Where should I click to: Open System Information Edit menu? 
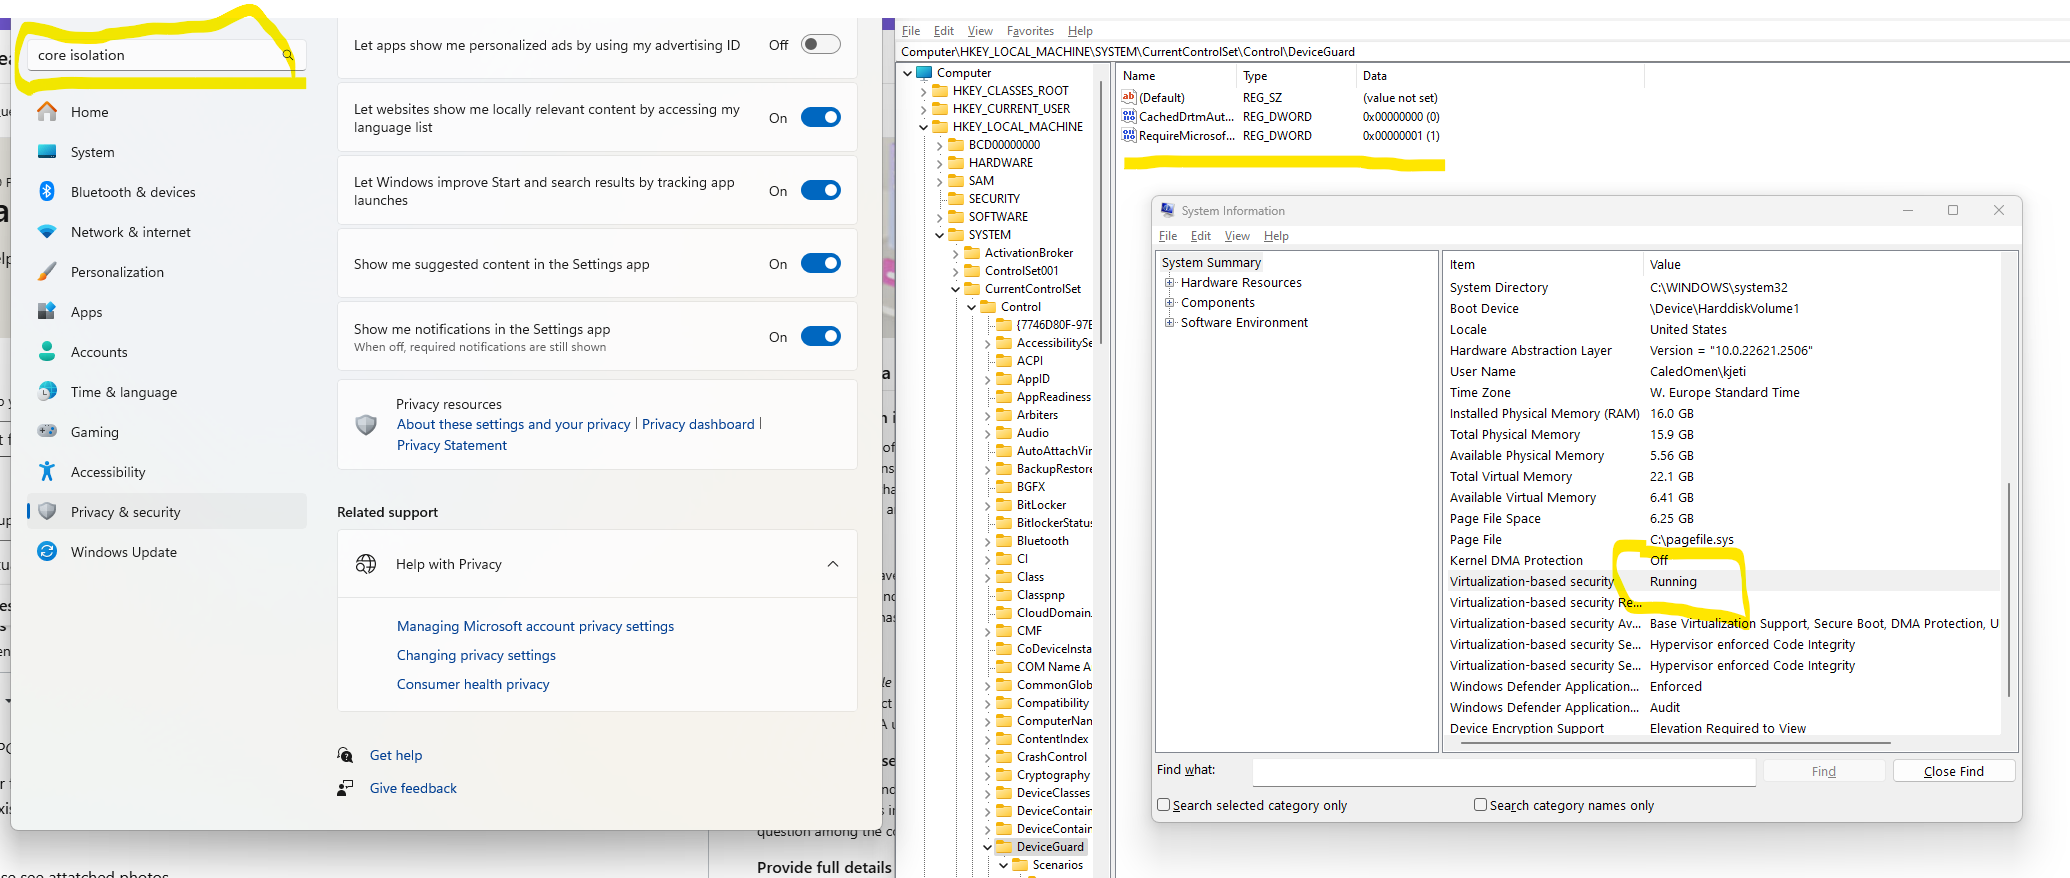click(1201, 236)
